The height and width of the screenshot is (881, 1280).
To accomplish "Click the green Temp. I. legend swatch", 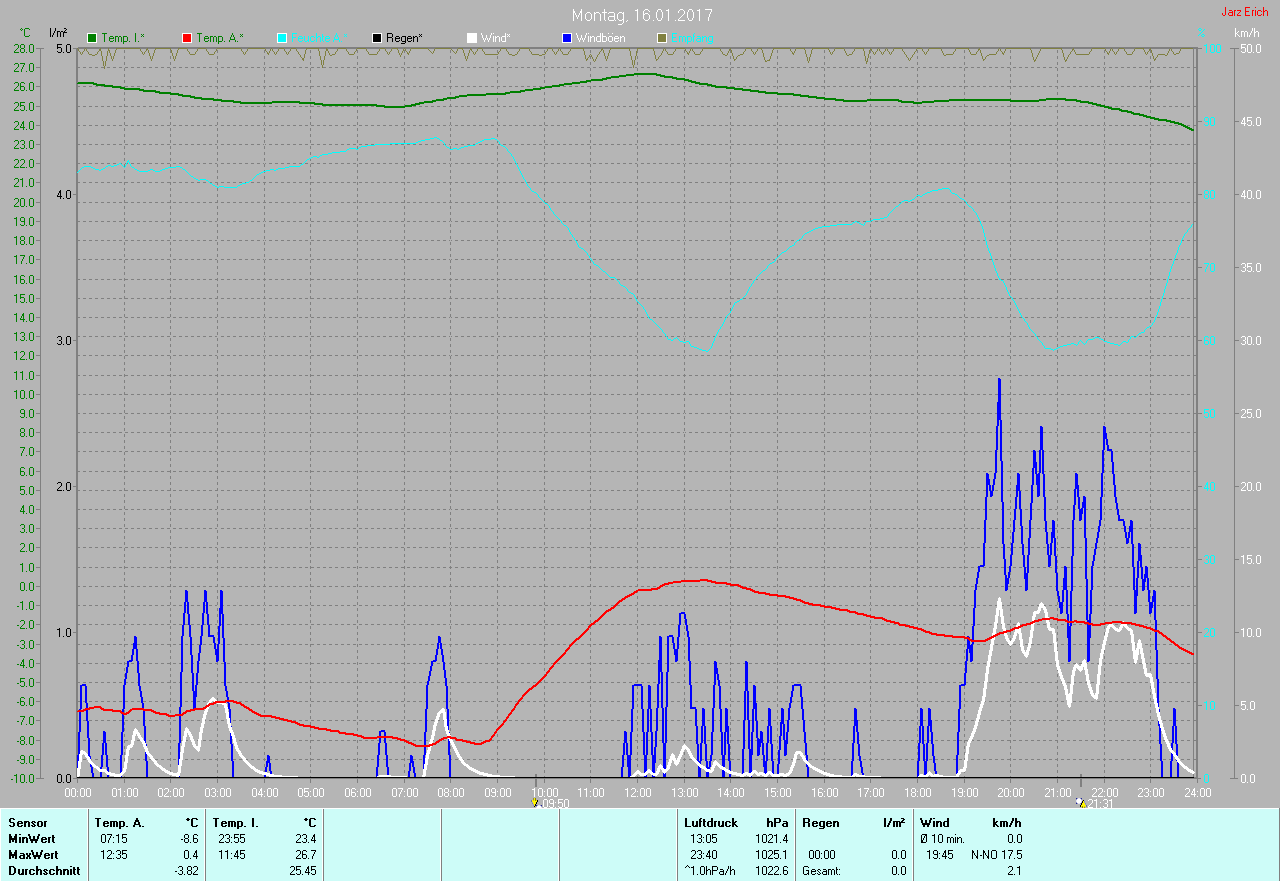I will 93,38.
